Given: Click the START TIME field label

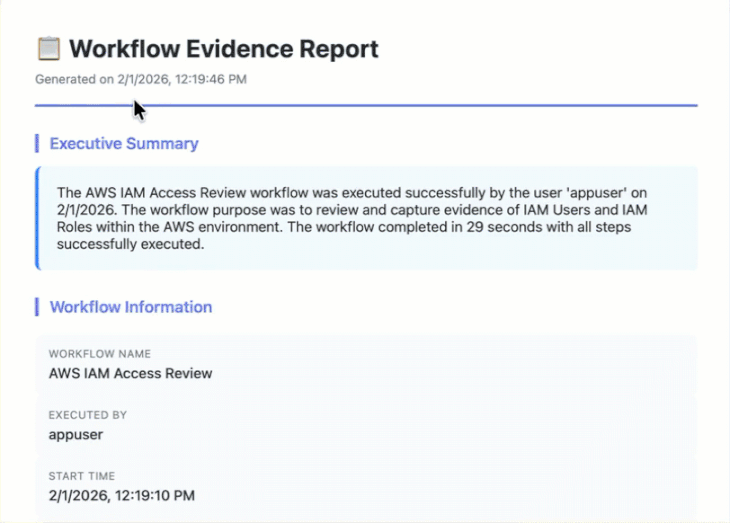Looking at the screenshot, I should 82,476.
